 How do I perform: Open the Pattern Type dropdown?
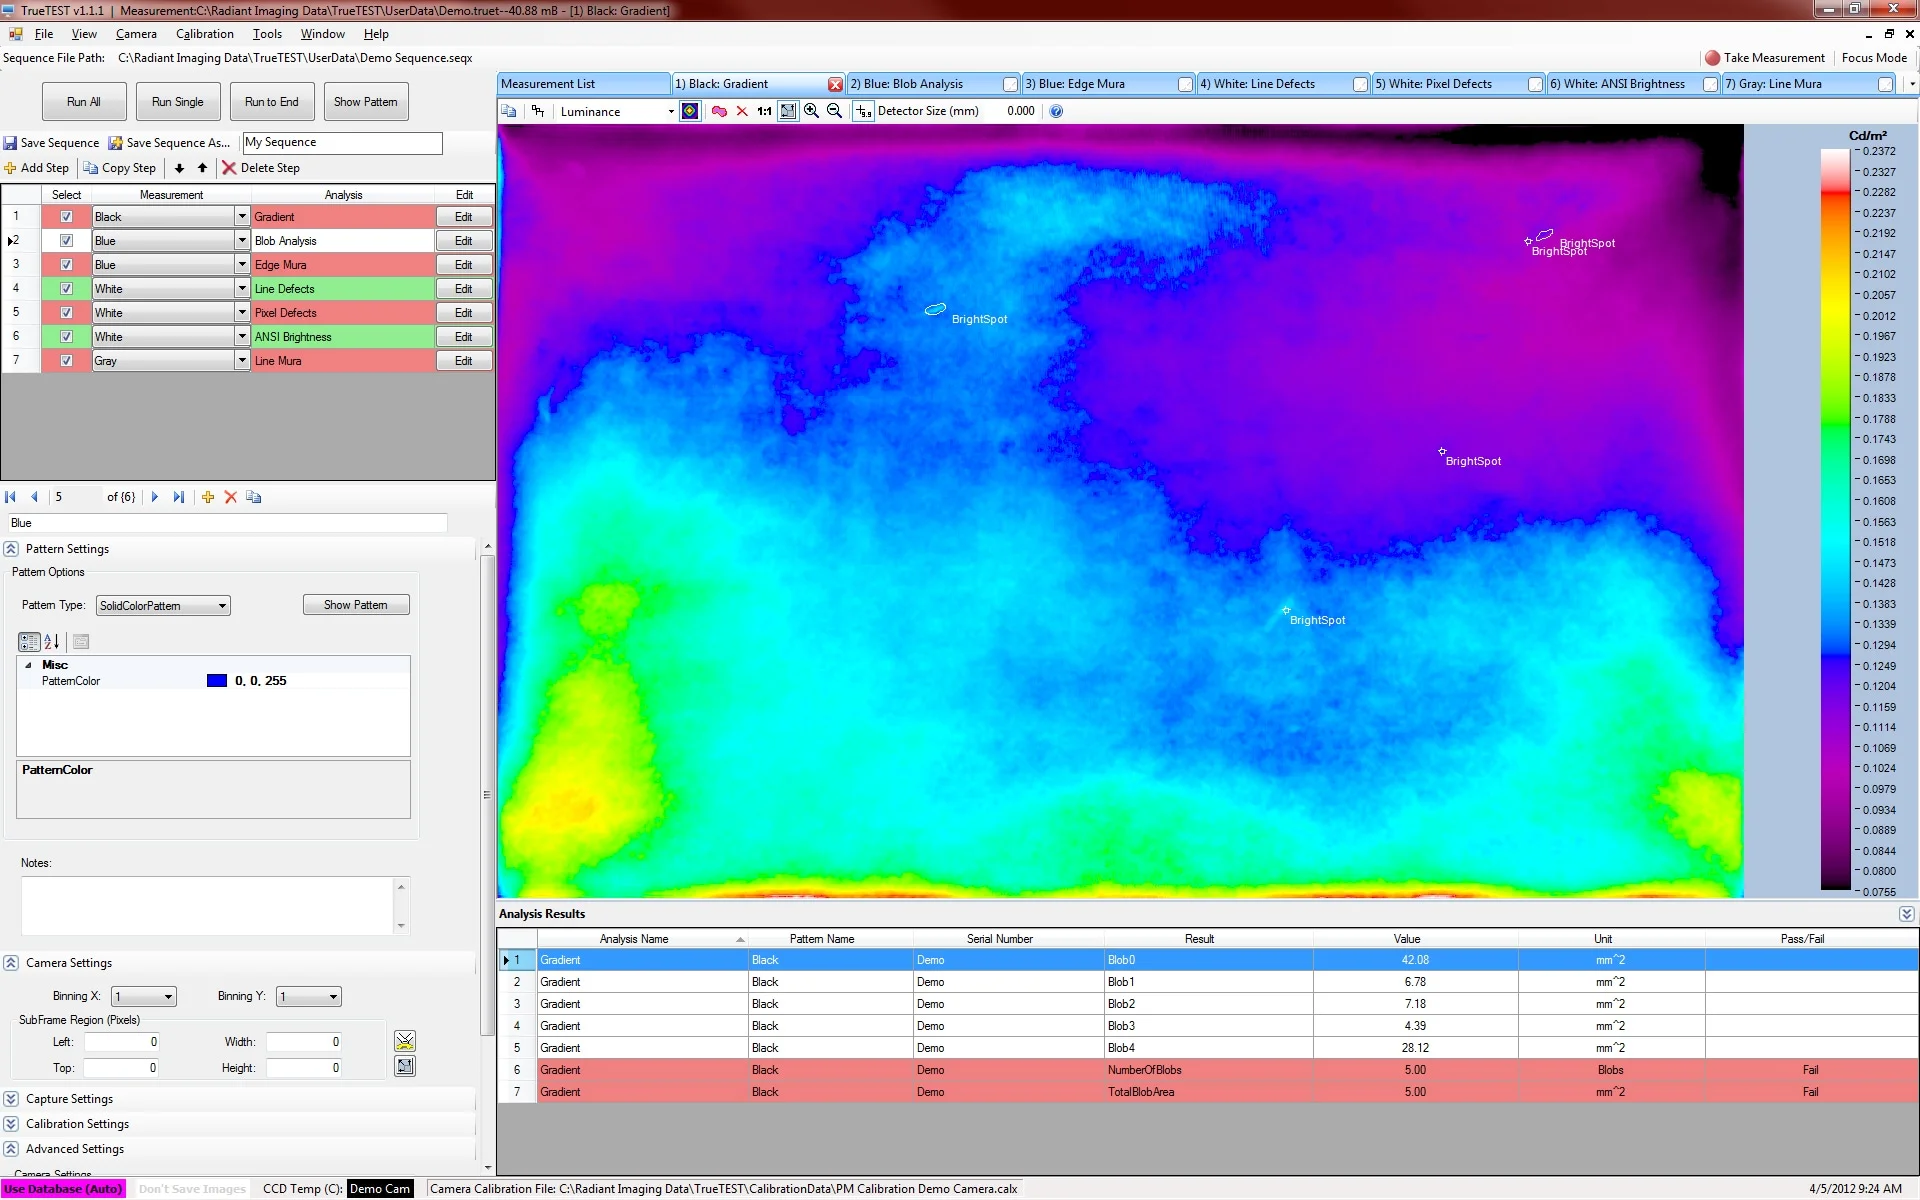221,605
